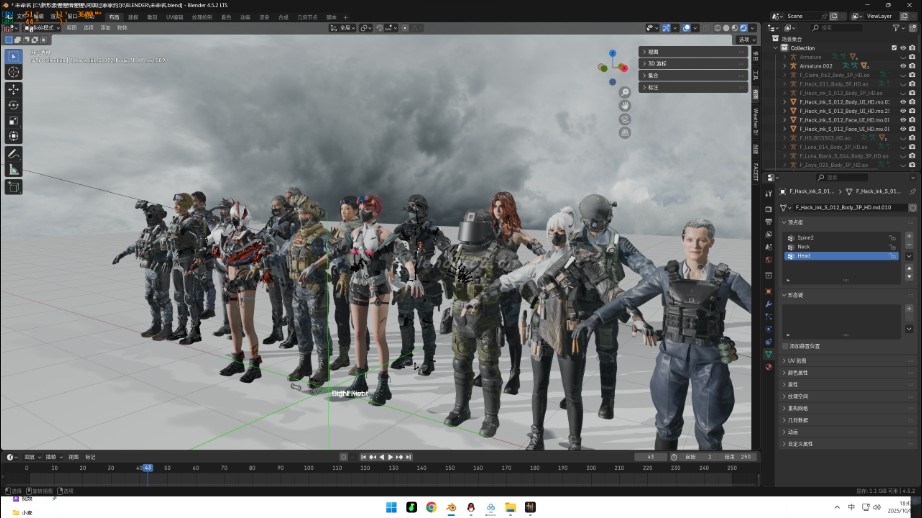Viewport: 922px width, 518px height.
Task: Toggle camera view icon in viewport
Action: (x=624, y=119)
